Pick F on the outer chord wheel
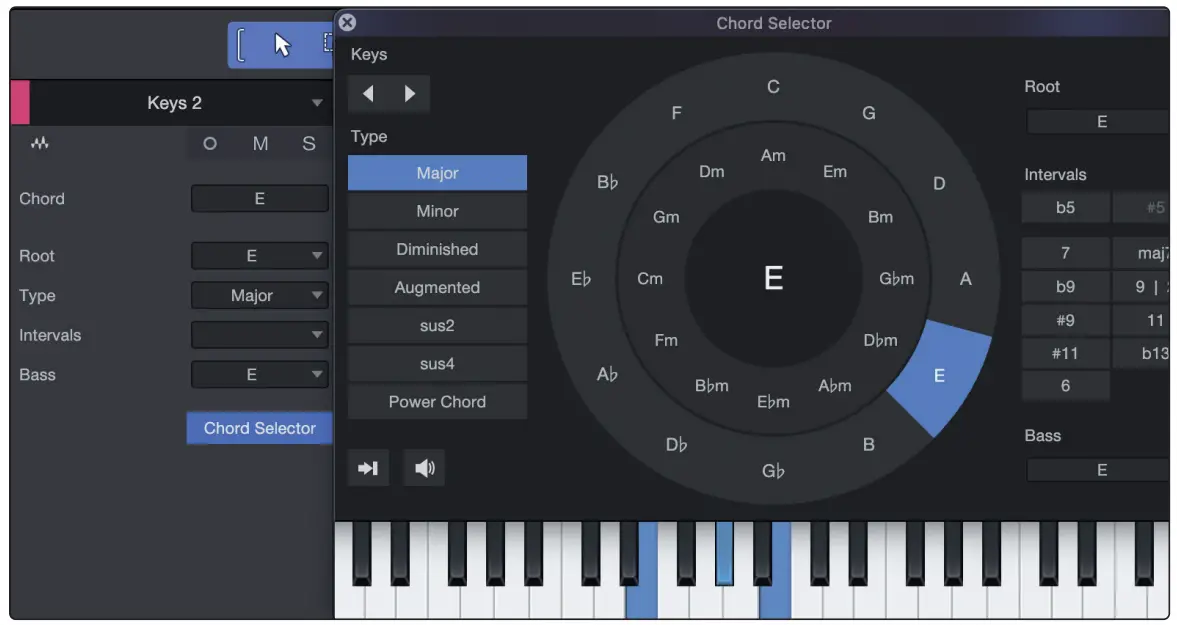The image size is (1177, 625). (x=676, y=113)
